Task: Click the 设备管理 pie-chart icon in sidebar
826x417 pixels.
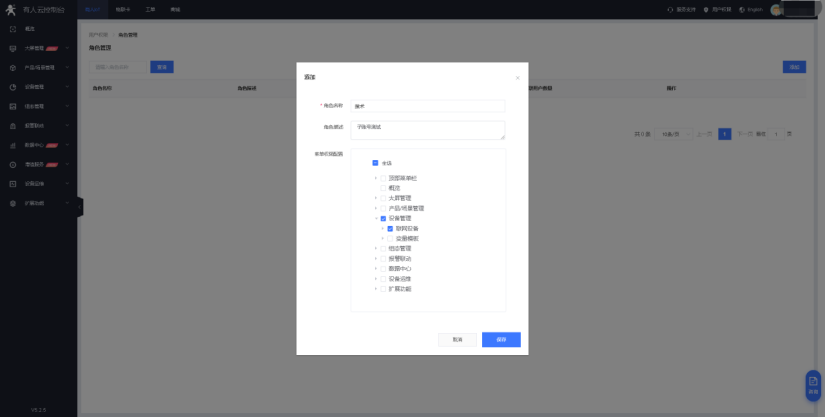Action: click(x=12, y=87)
